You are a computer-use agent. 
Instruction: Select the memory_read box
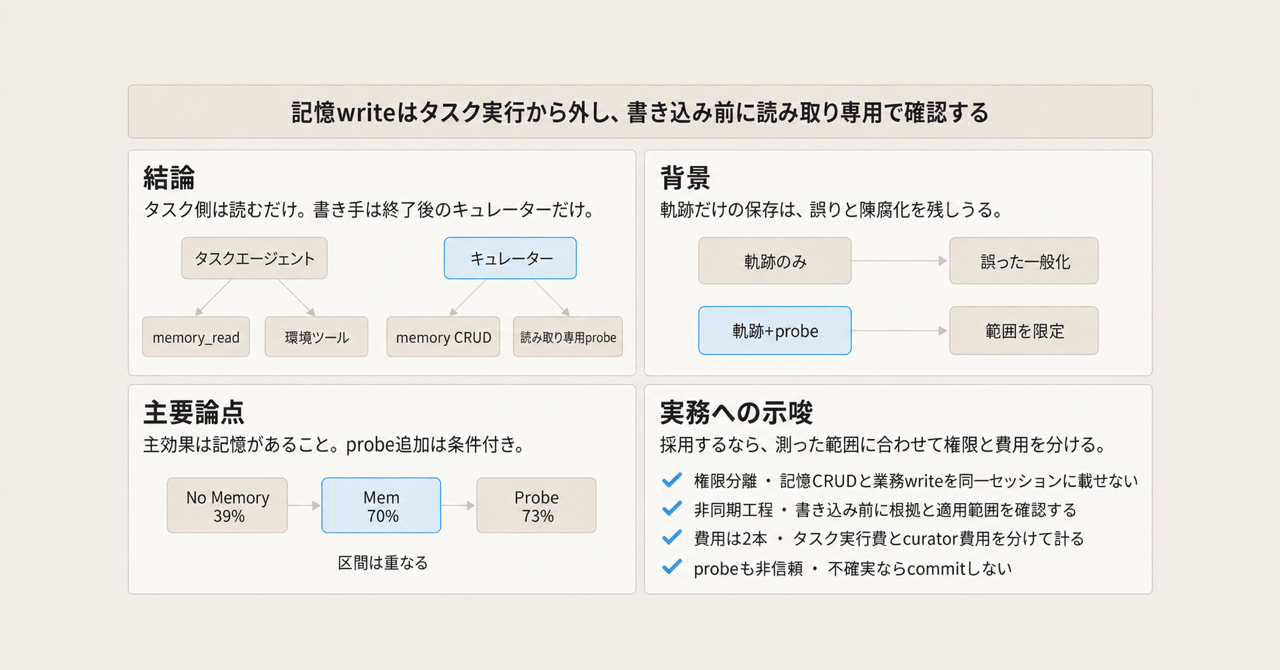[x=196, y=337]
